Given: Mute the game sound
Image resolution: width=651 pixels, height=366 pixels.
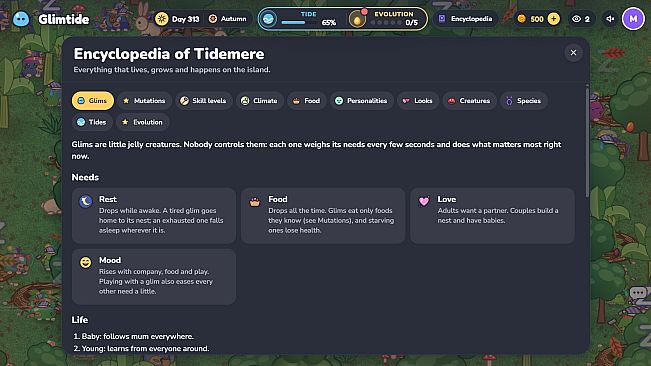Looking at the screenshot, I should point(610,19).
